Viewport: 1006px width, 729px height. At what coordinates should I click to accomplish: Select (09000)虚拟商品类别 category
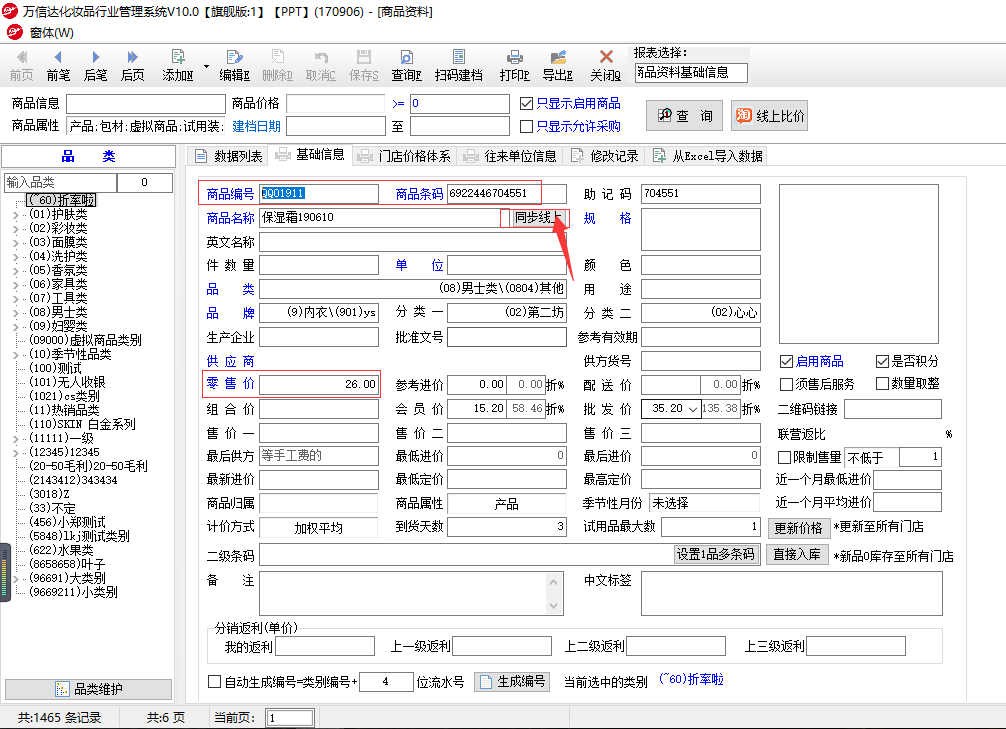85,340
